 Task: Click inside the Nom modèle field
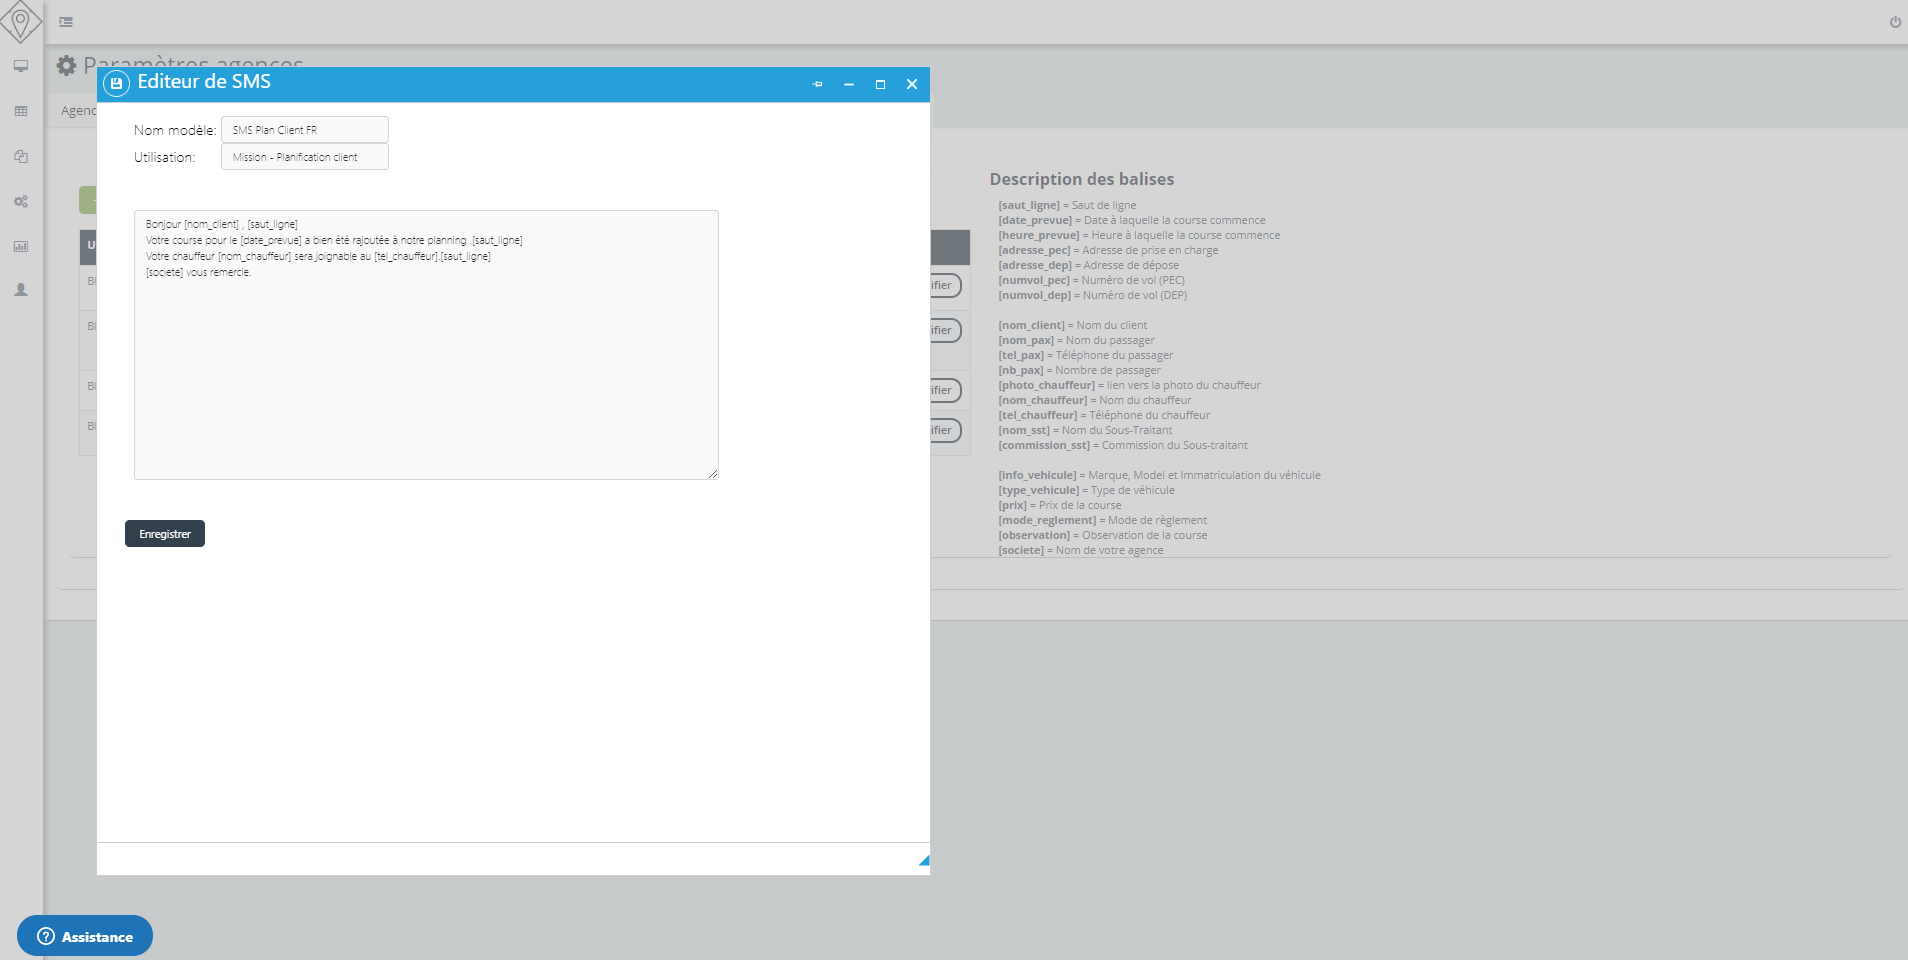point(304,129)
